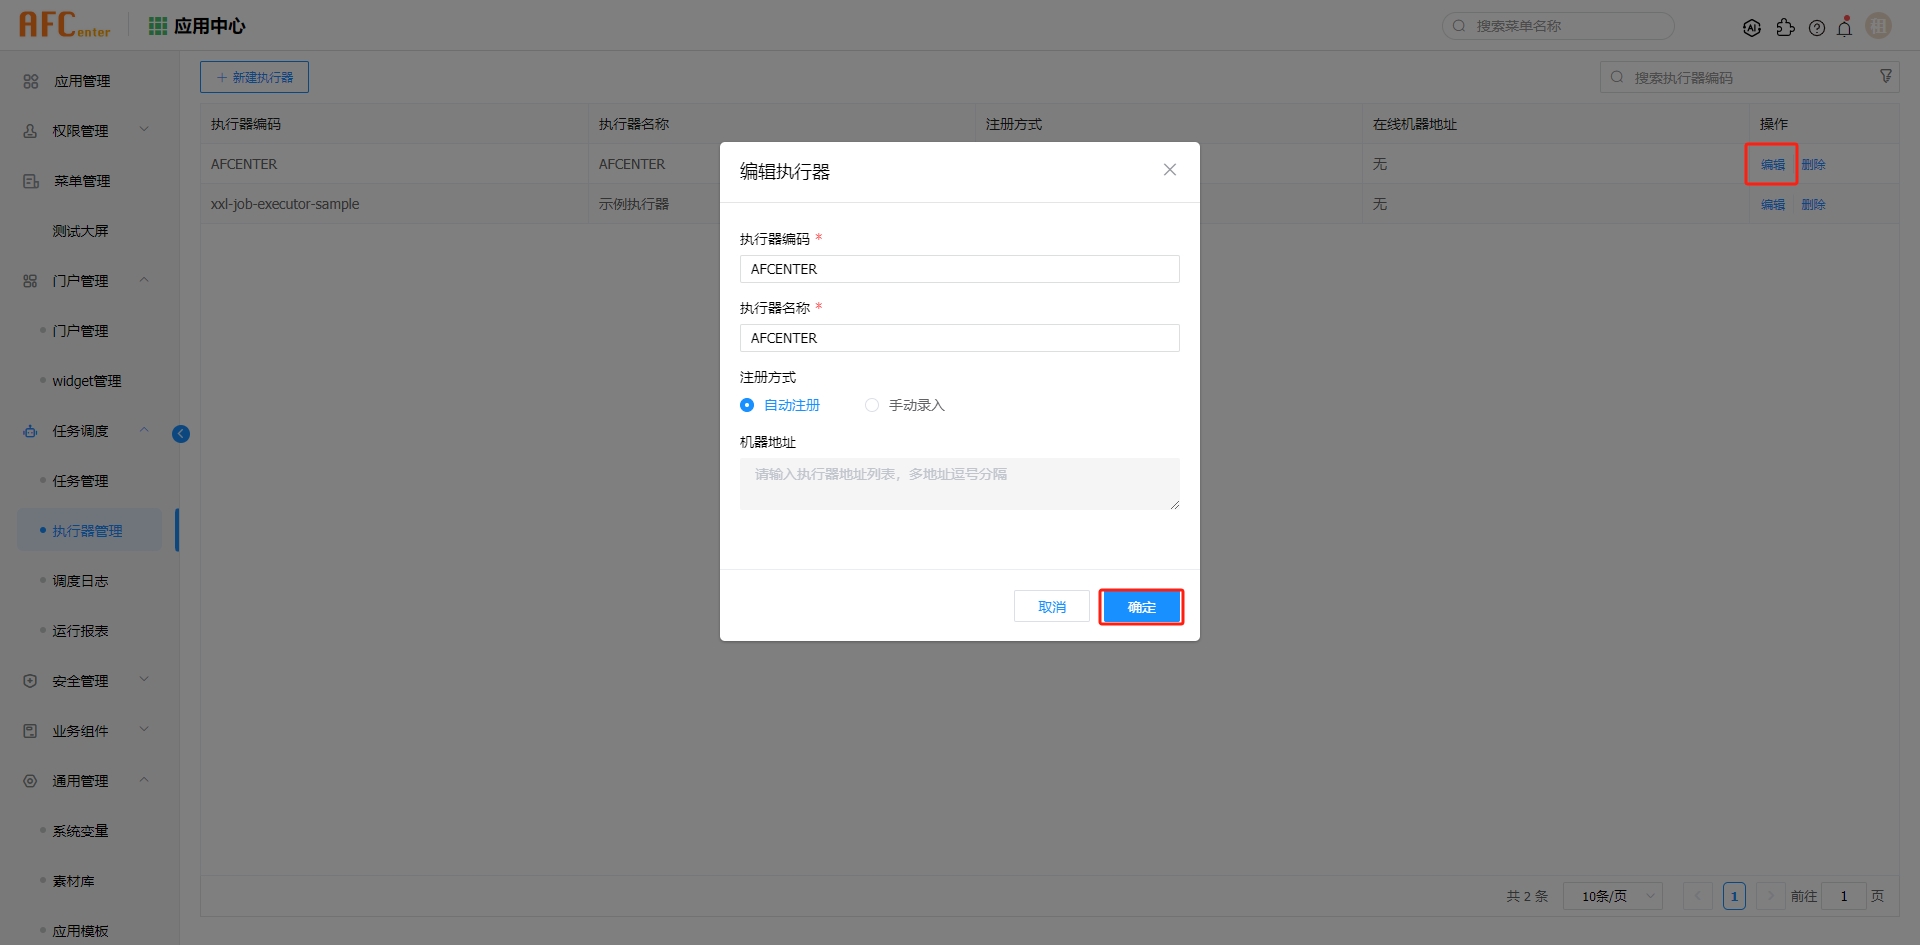Click 删除 for xxl-job-executor-sample row

click(1813, 204)
